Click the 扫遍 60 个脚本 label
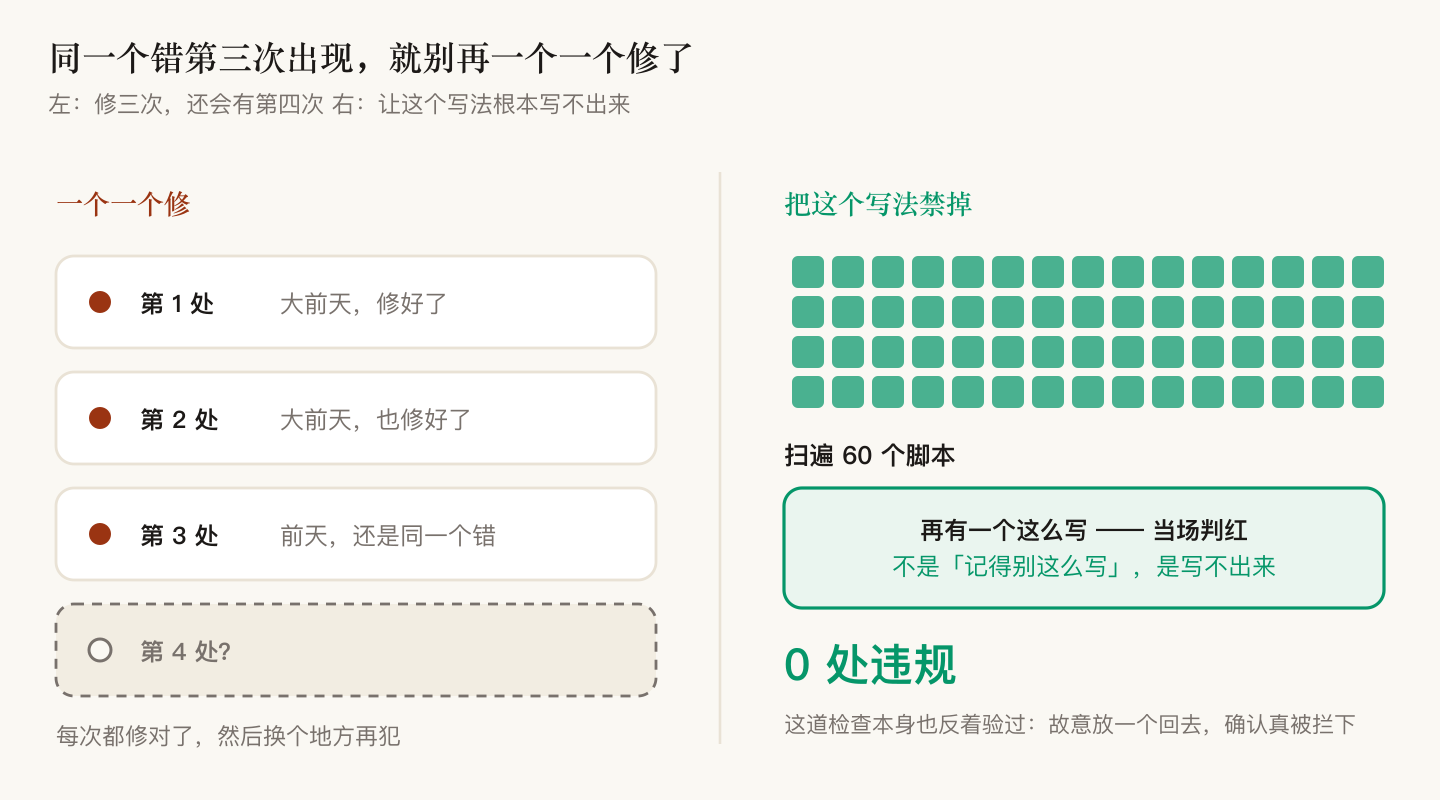 tap(870, 456)
